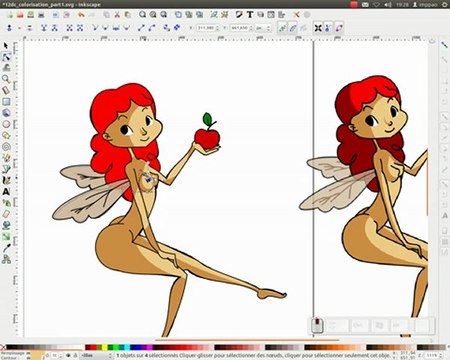Toggle snapping at top of snap bar
The width and height of the screenshot is (450, 360).
pyautogui.click(x=444, y=44)
